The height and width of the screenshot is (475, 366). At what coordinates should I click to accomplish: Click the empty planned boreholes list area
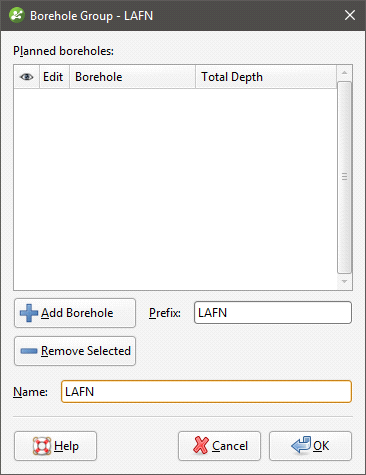coord(175,189)
